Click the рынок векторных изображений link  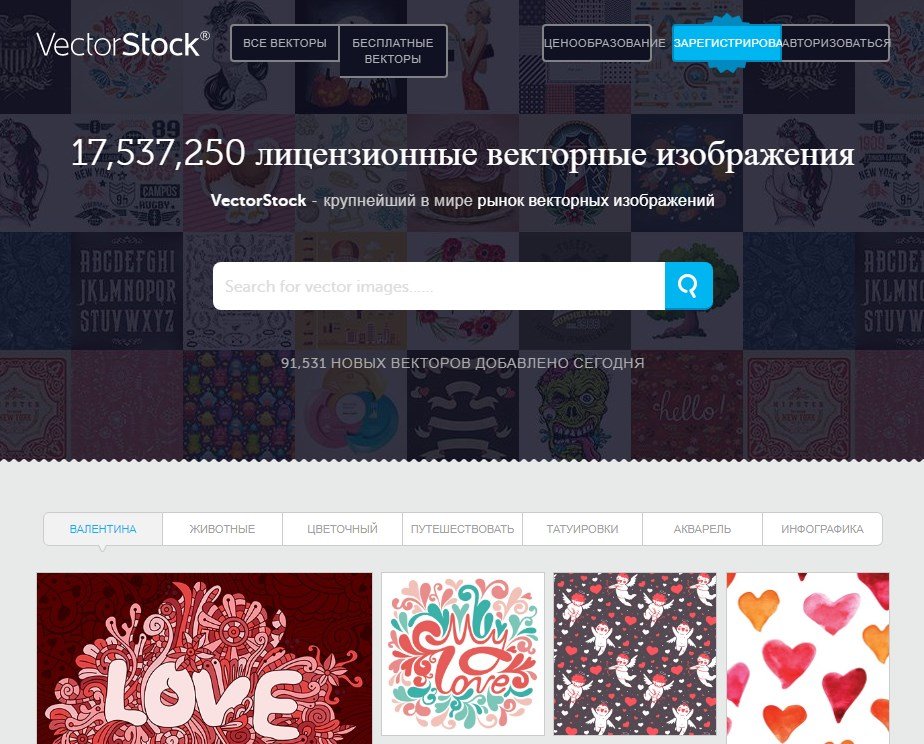[x=596, y=200]
